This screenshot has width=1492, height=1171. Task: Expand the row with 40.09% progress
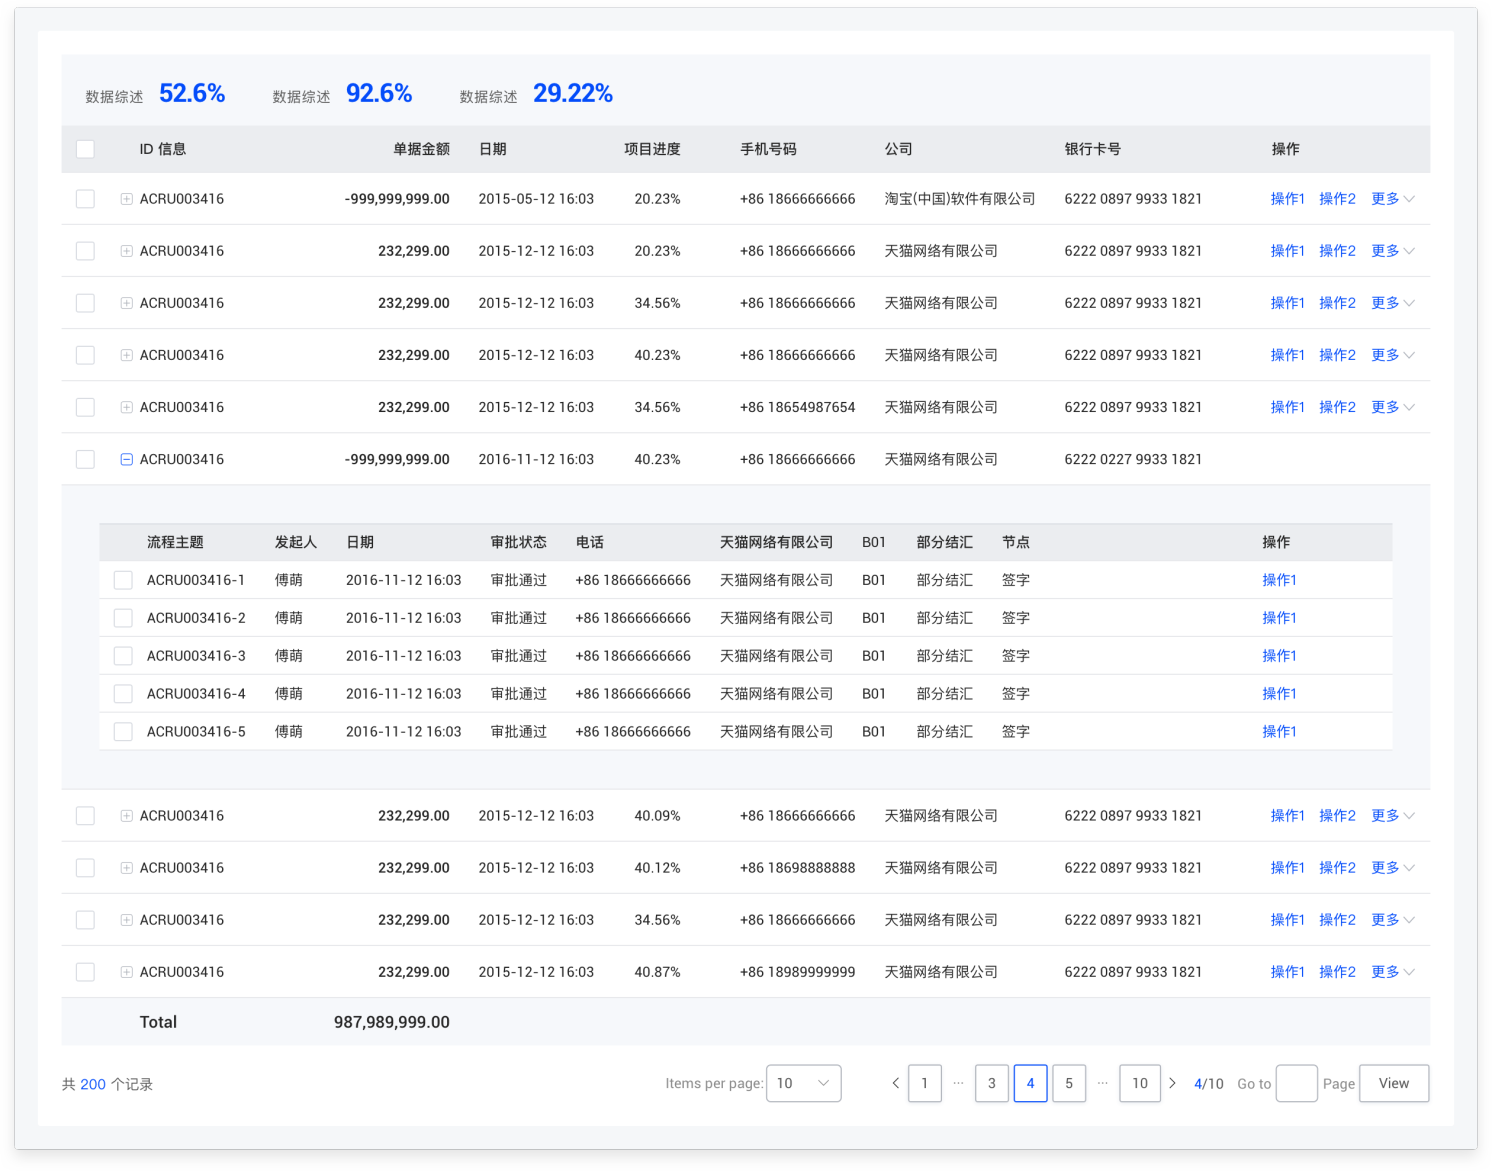[126, 816]
